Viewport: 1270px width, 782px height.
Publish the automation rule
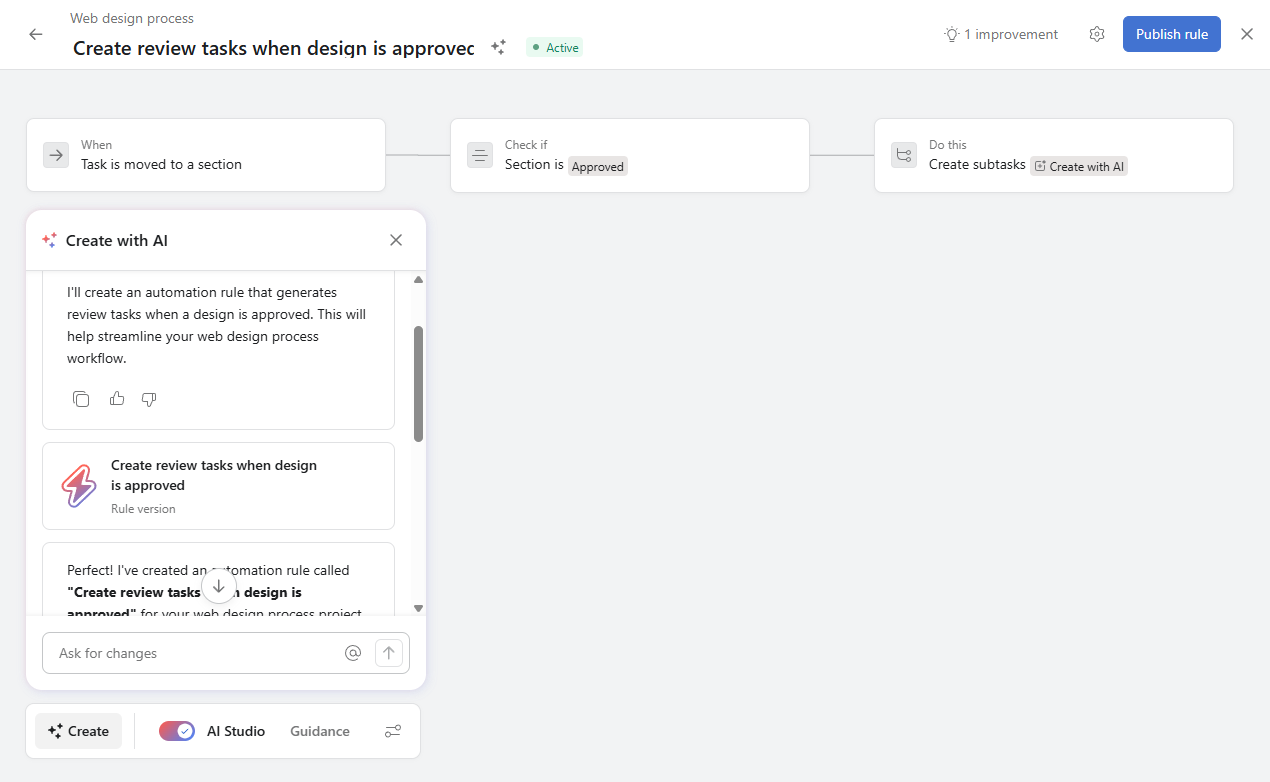pos(1171,33)
